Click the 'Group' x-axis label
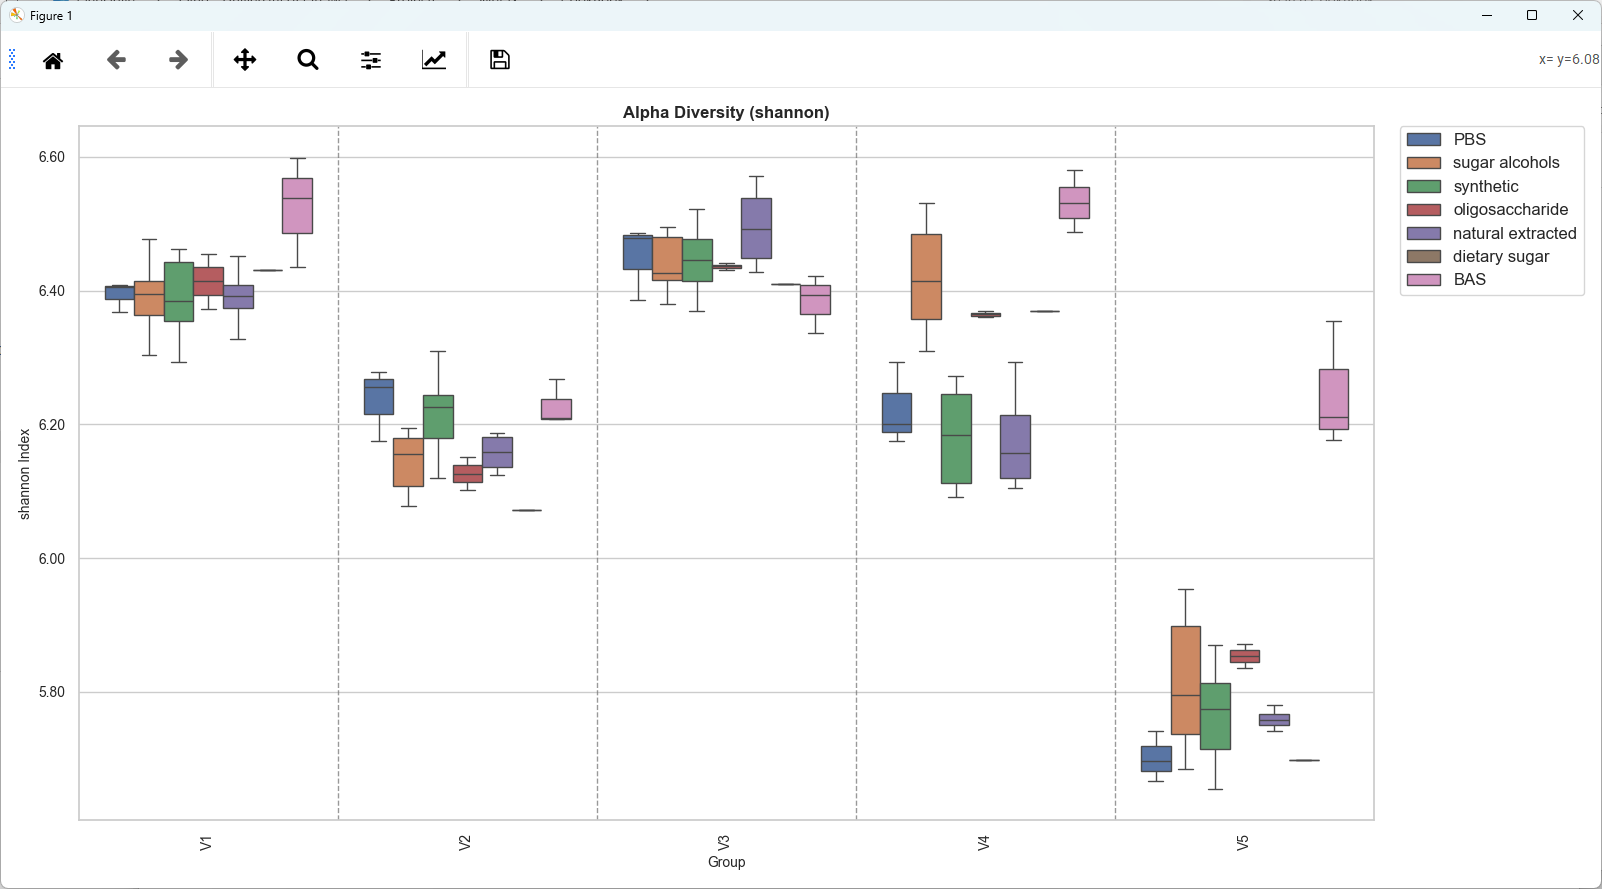 (727, 862)
